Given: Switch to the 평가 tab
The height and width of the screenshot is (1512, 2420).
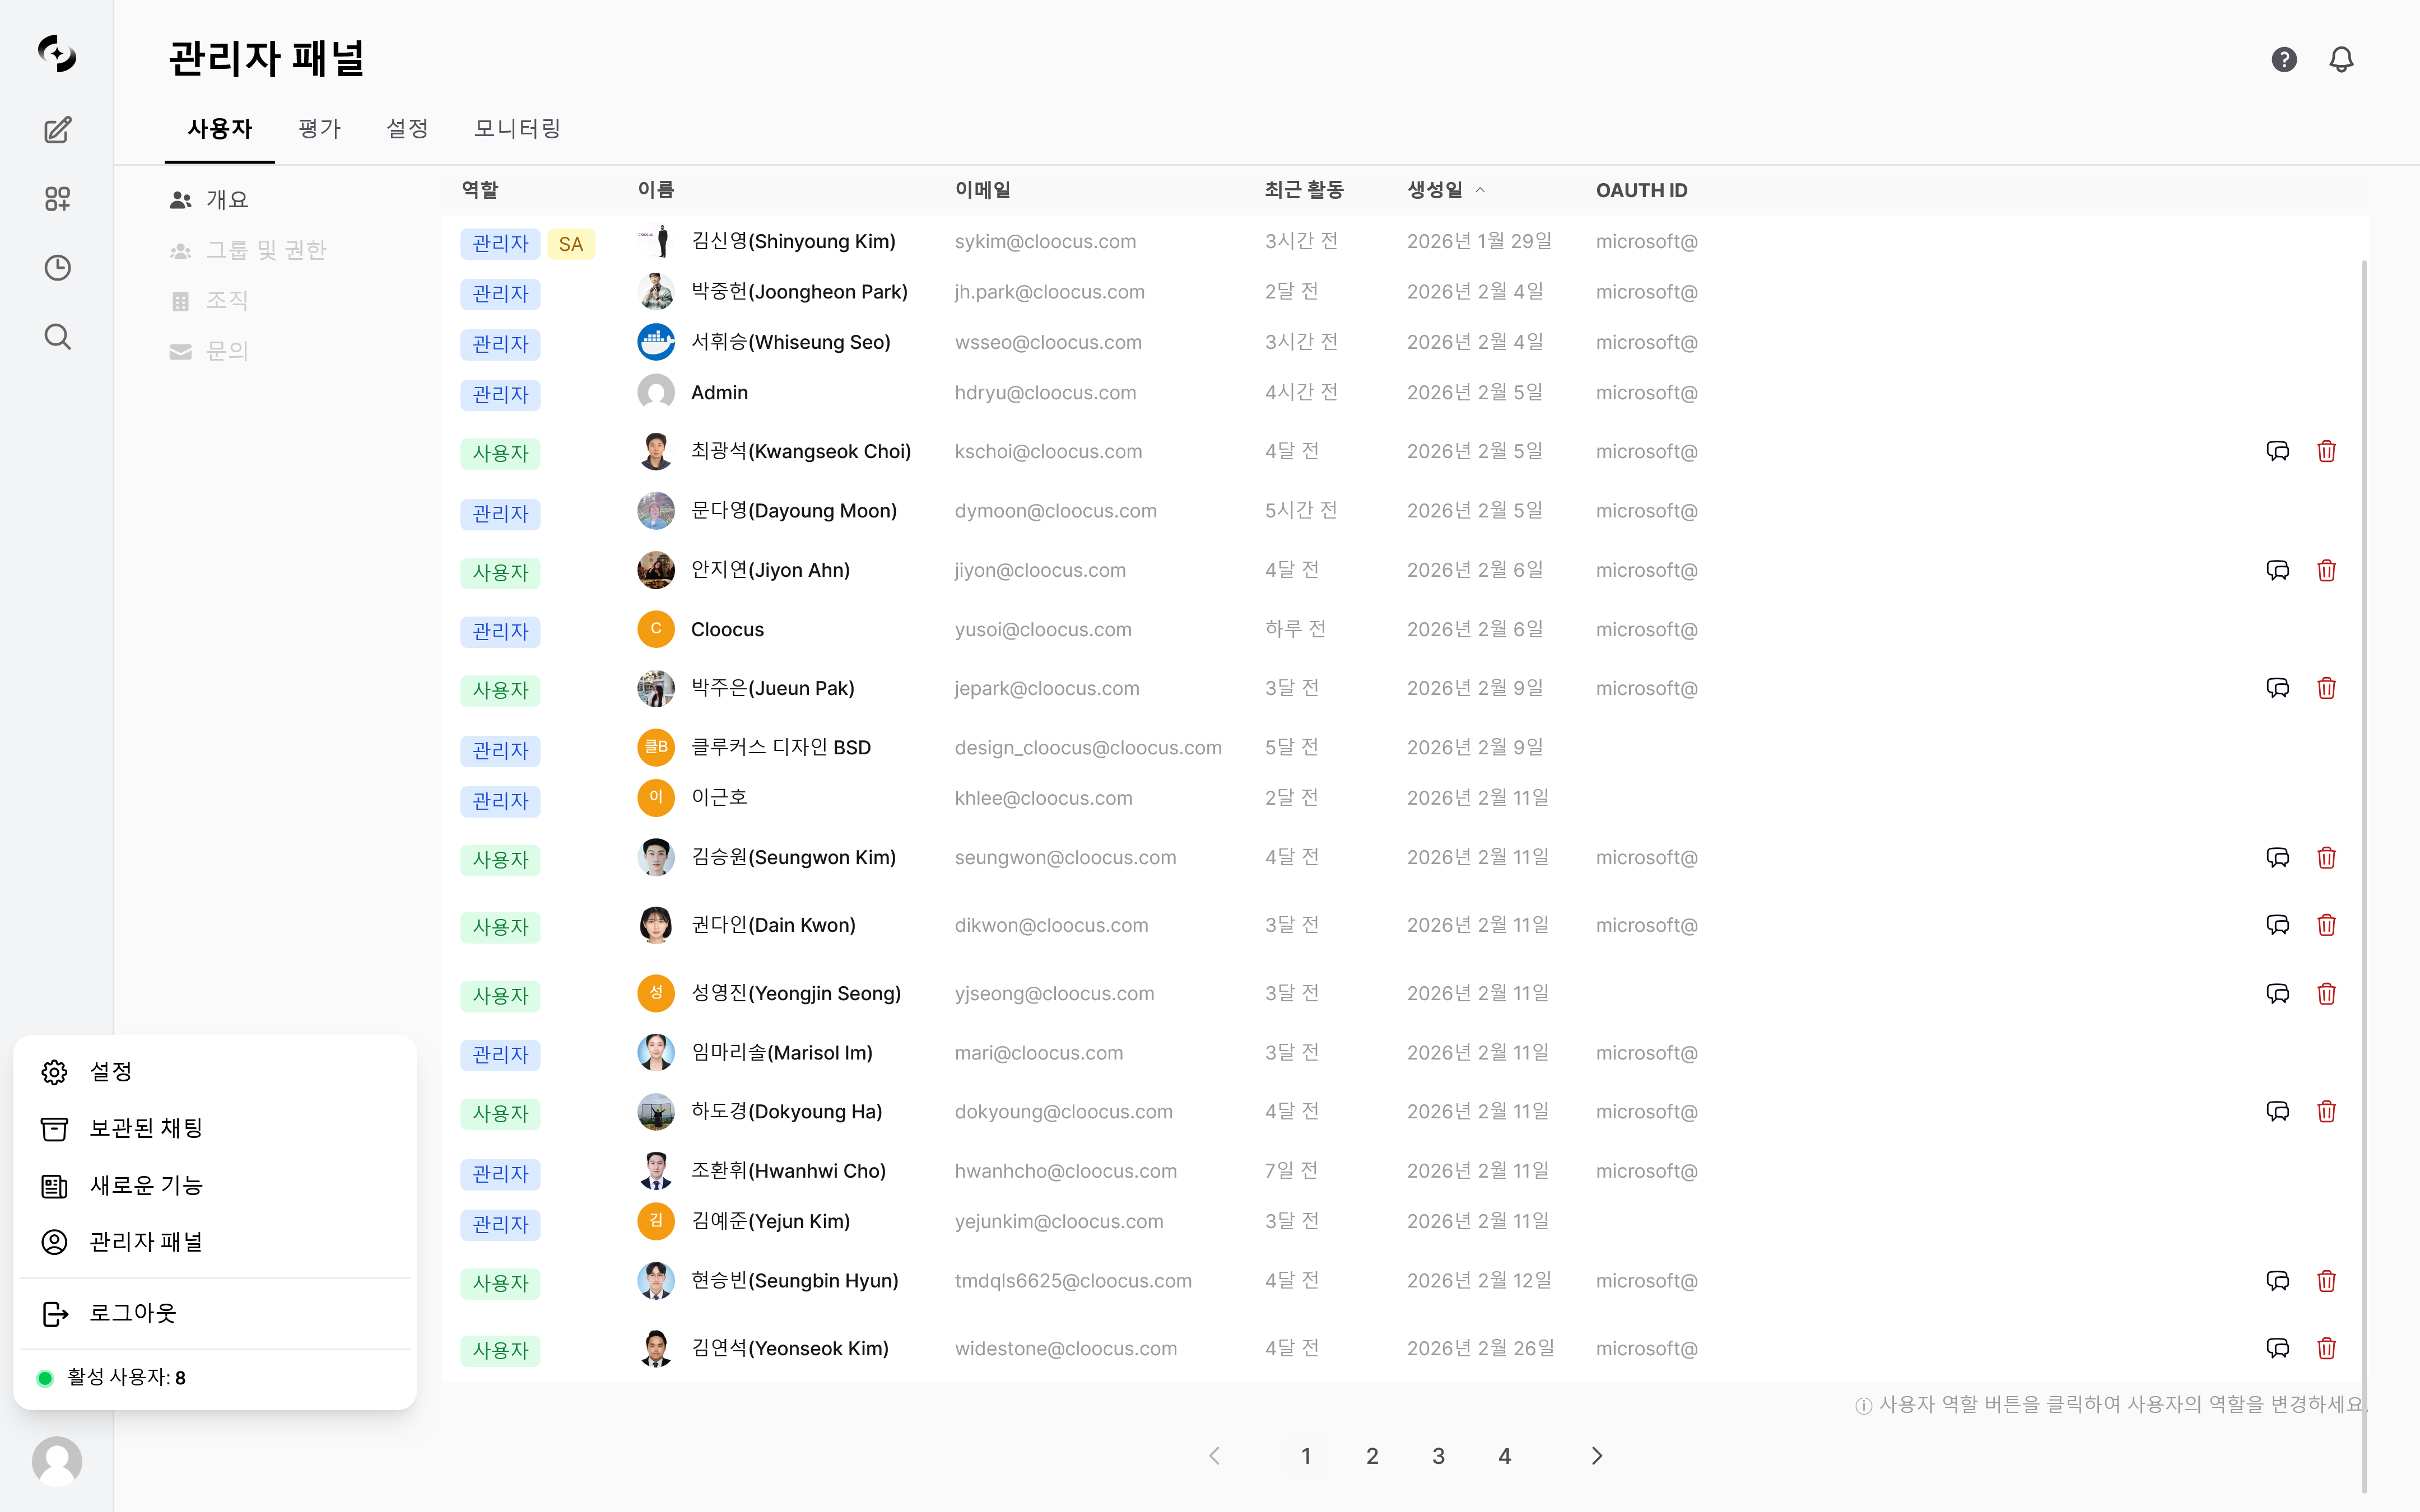Looking at the screenshot, I should coord(319,128).
